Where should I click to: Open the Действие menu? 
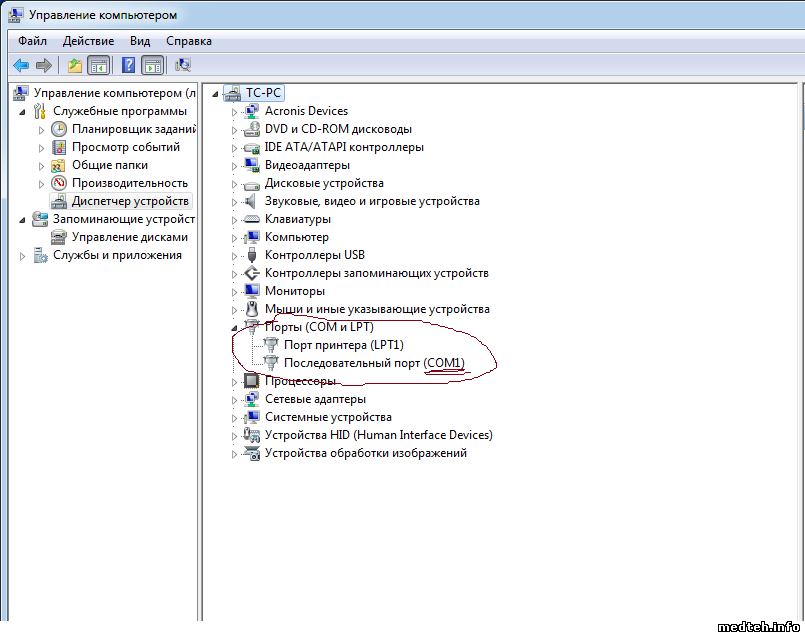click(x=89, y=41)
